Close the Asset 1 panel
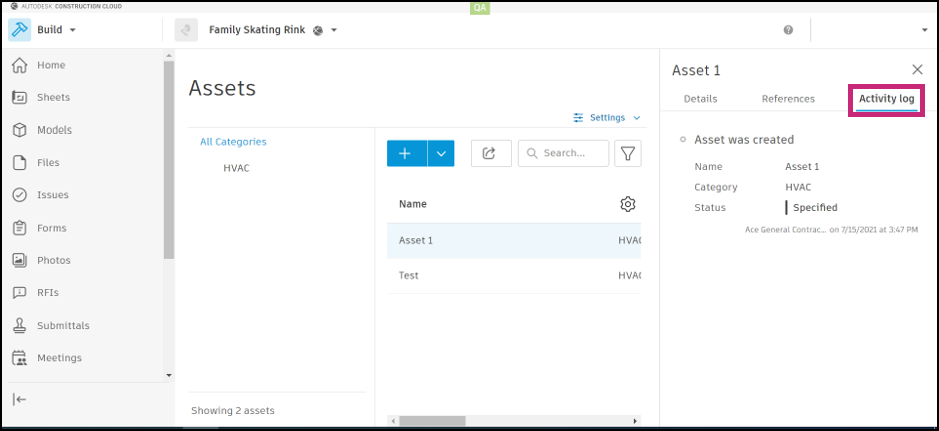 pos(917,70)
